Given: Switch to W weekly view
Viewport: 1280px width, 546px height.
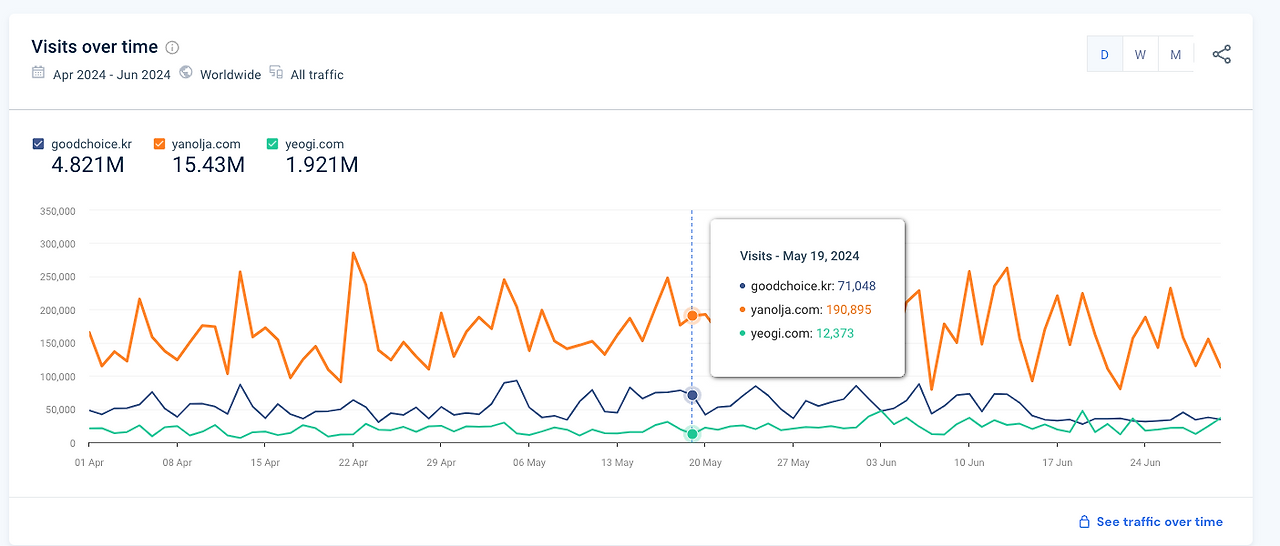Looking at the screenshot, I should [1140, 55].
